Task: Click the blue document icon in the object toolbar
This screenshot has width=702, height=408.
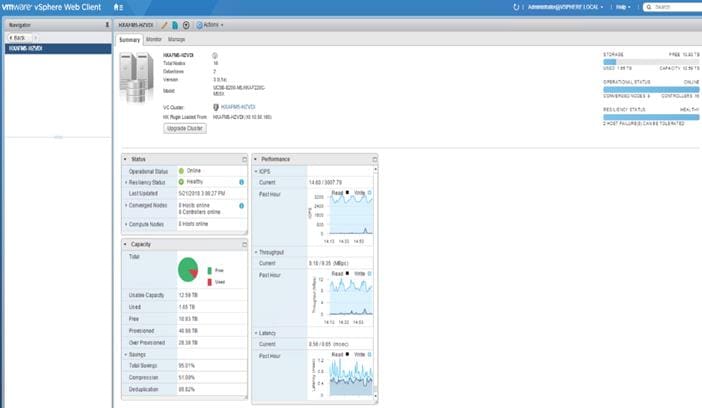Action: point(175,25)
